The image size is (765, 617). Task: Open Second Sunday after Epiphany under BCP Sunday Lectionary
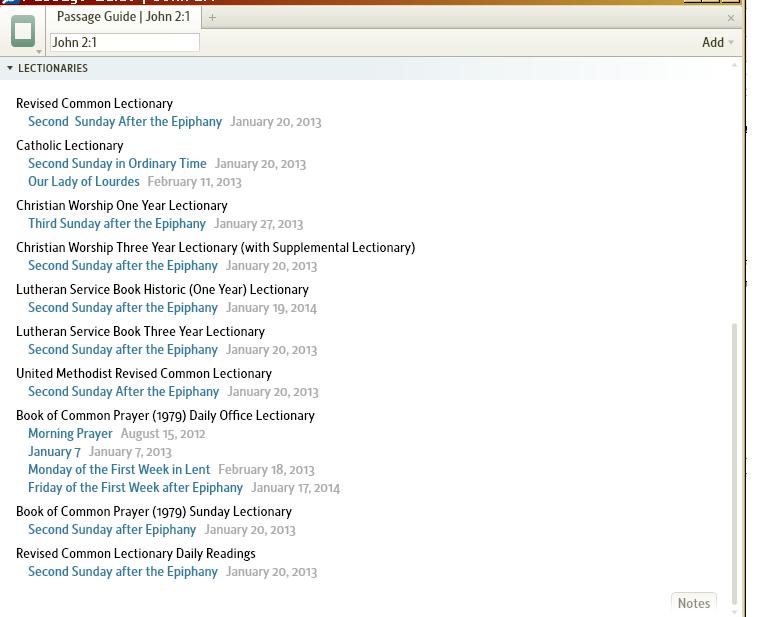(112, 529)
